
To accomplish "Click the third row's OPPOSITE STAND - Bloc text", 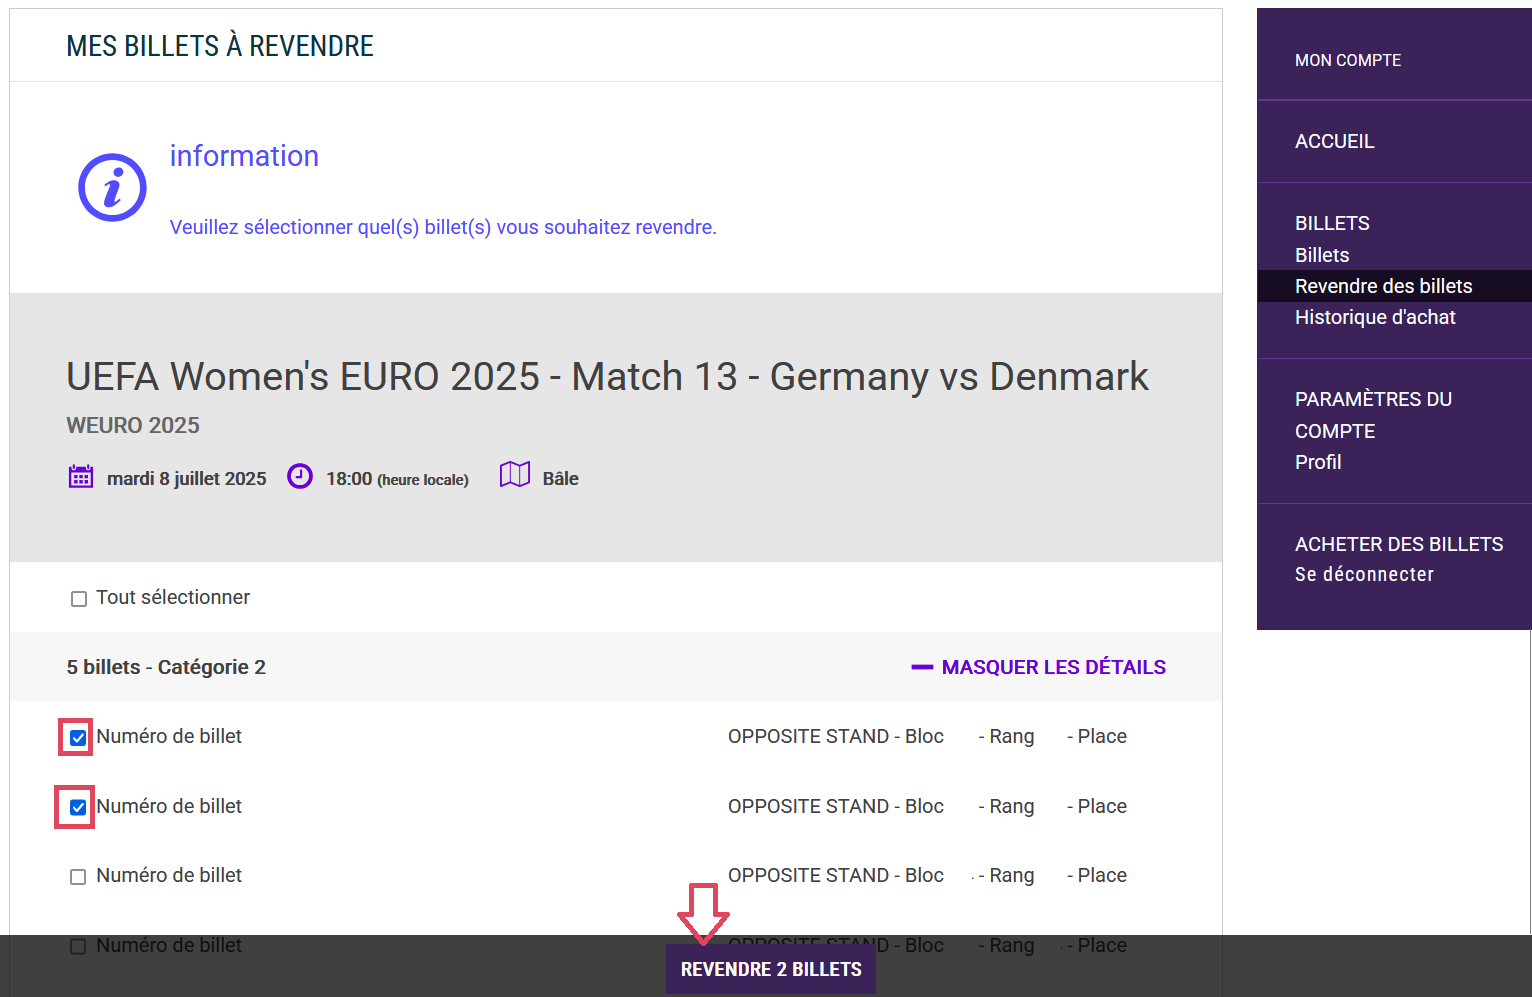I will (x=836, y=875).
